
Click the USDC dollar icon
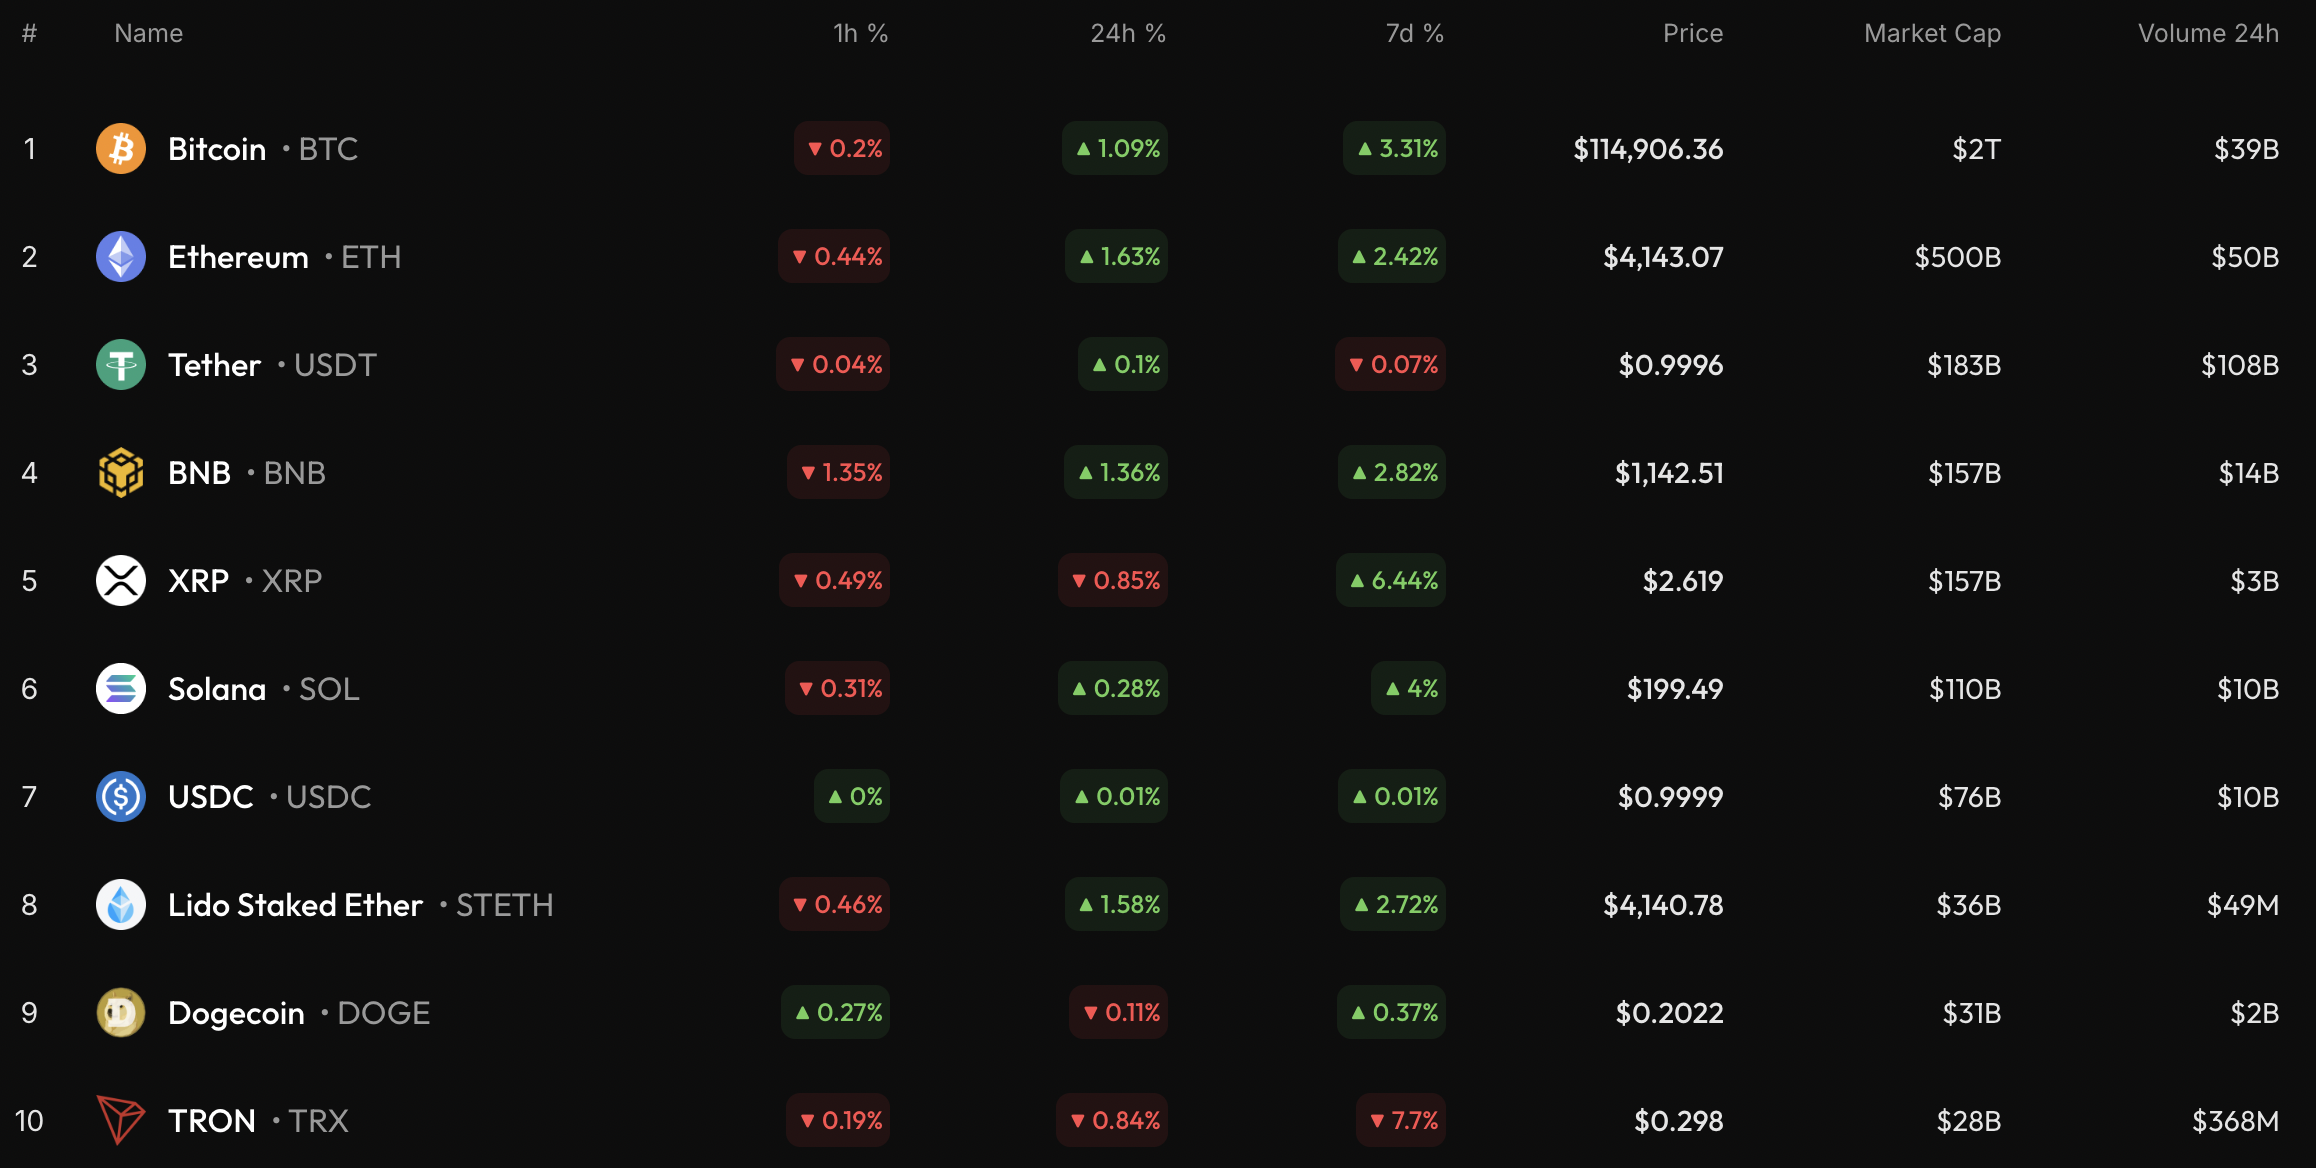[x=121, y=797]
